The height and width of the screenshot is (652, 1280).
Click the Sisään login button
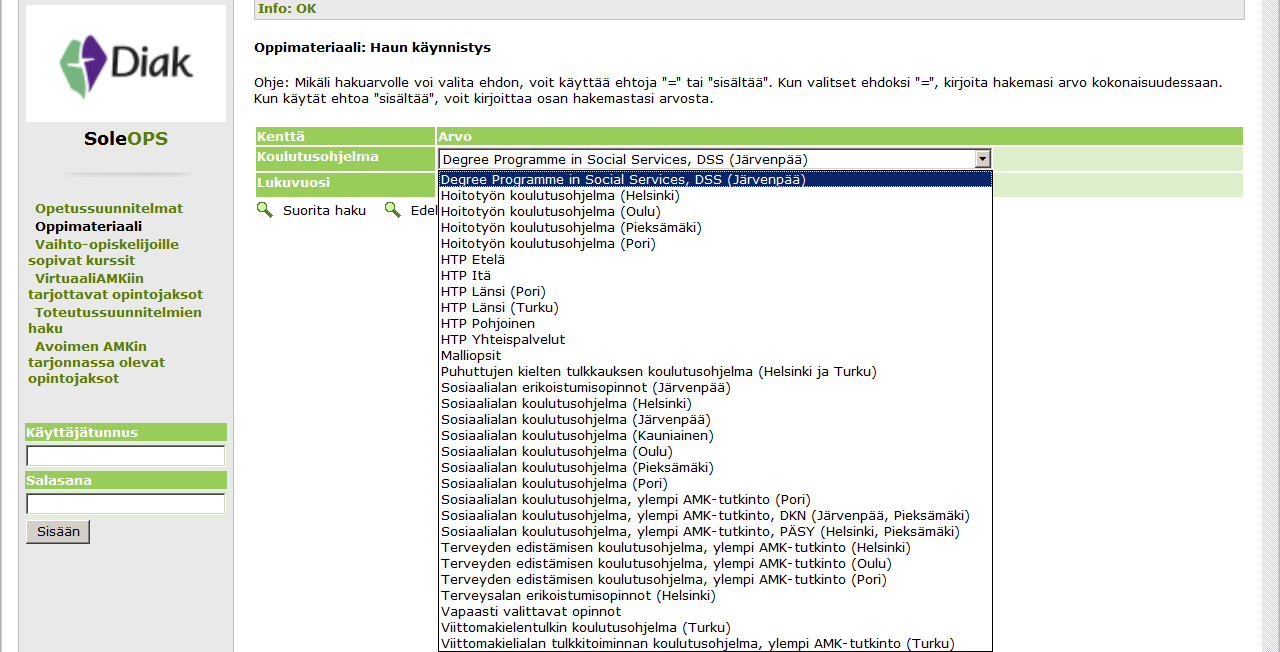coord(58,532)
